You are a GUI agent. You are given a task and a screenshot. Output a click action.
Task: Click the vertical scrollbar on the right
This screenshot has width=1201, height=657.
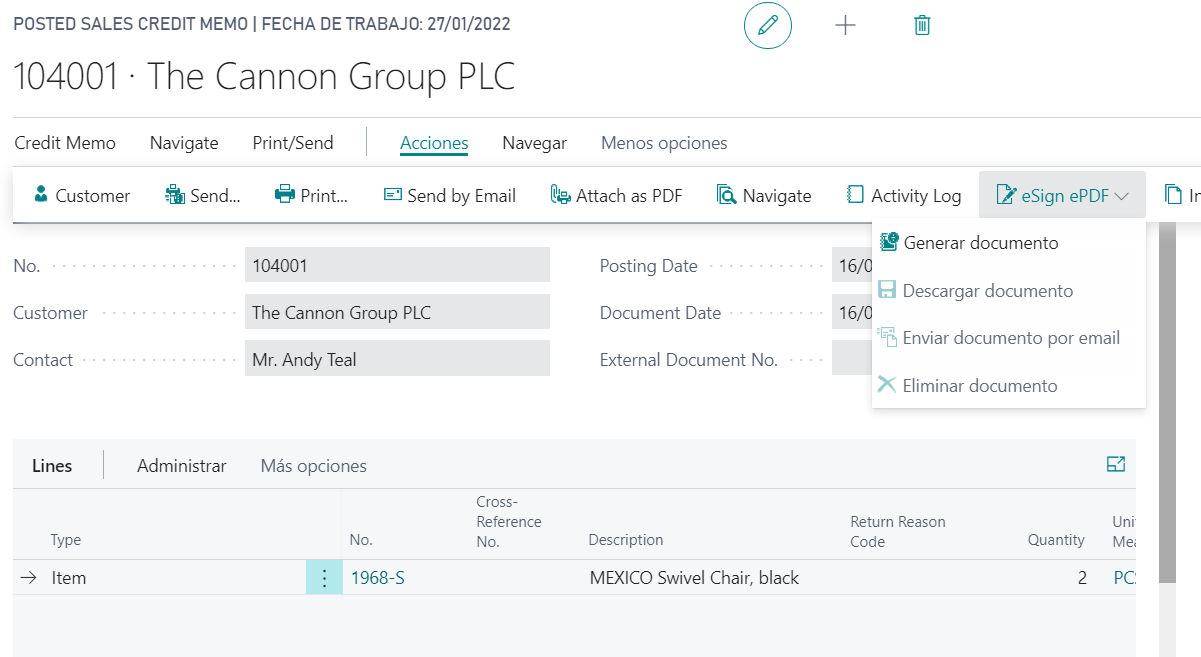click(x=1166, y=400)
